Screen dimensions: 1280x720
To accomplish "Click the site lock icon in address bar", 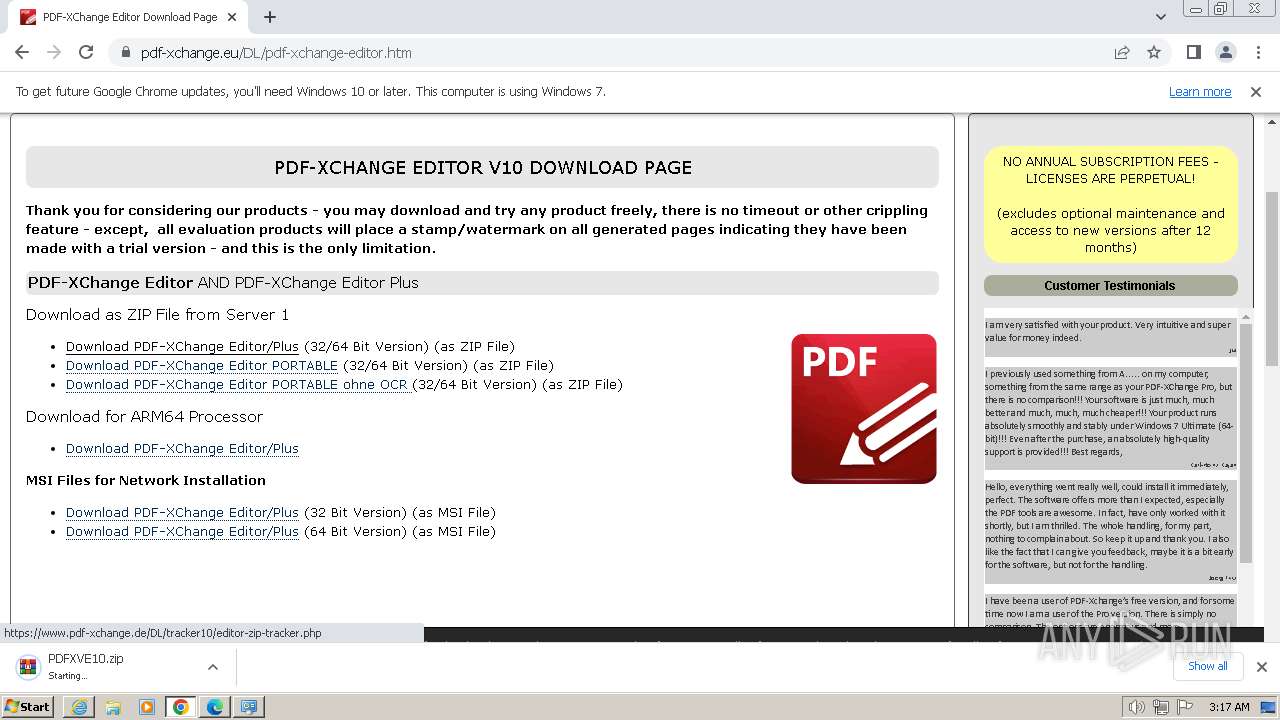I will 125,52.
